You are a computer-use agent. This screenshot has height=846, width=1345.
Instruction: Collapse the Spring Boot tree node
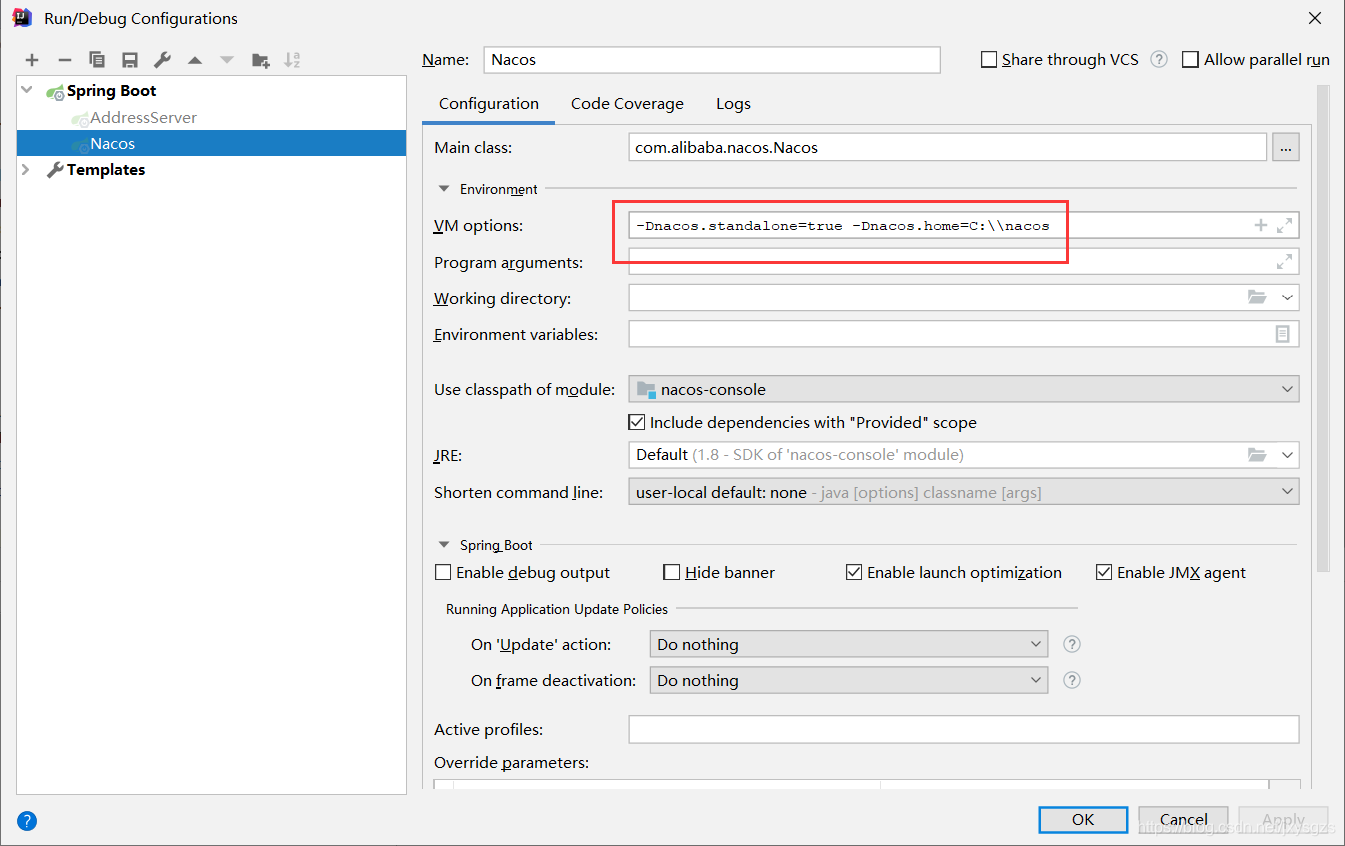(27, 91)
